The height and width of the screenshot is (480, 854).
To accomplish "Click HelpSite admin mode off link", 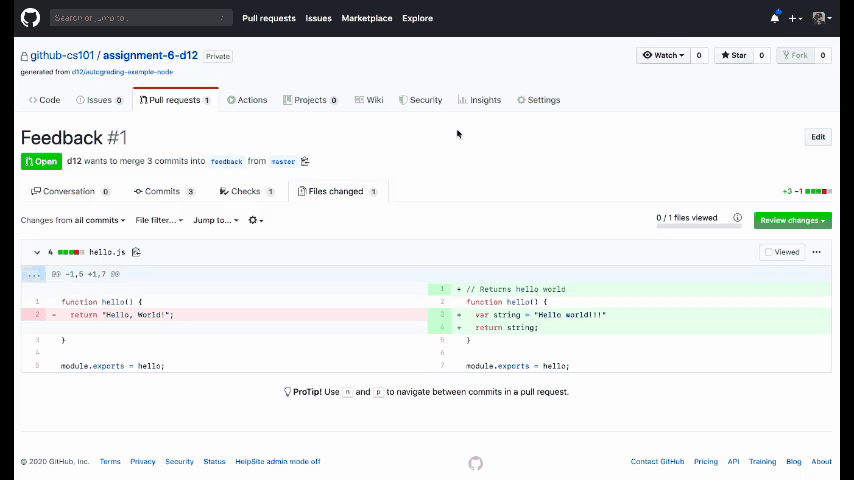I will point(278,461).
